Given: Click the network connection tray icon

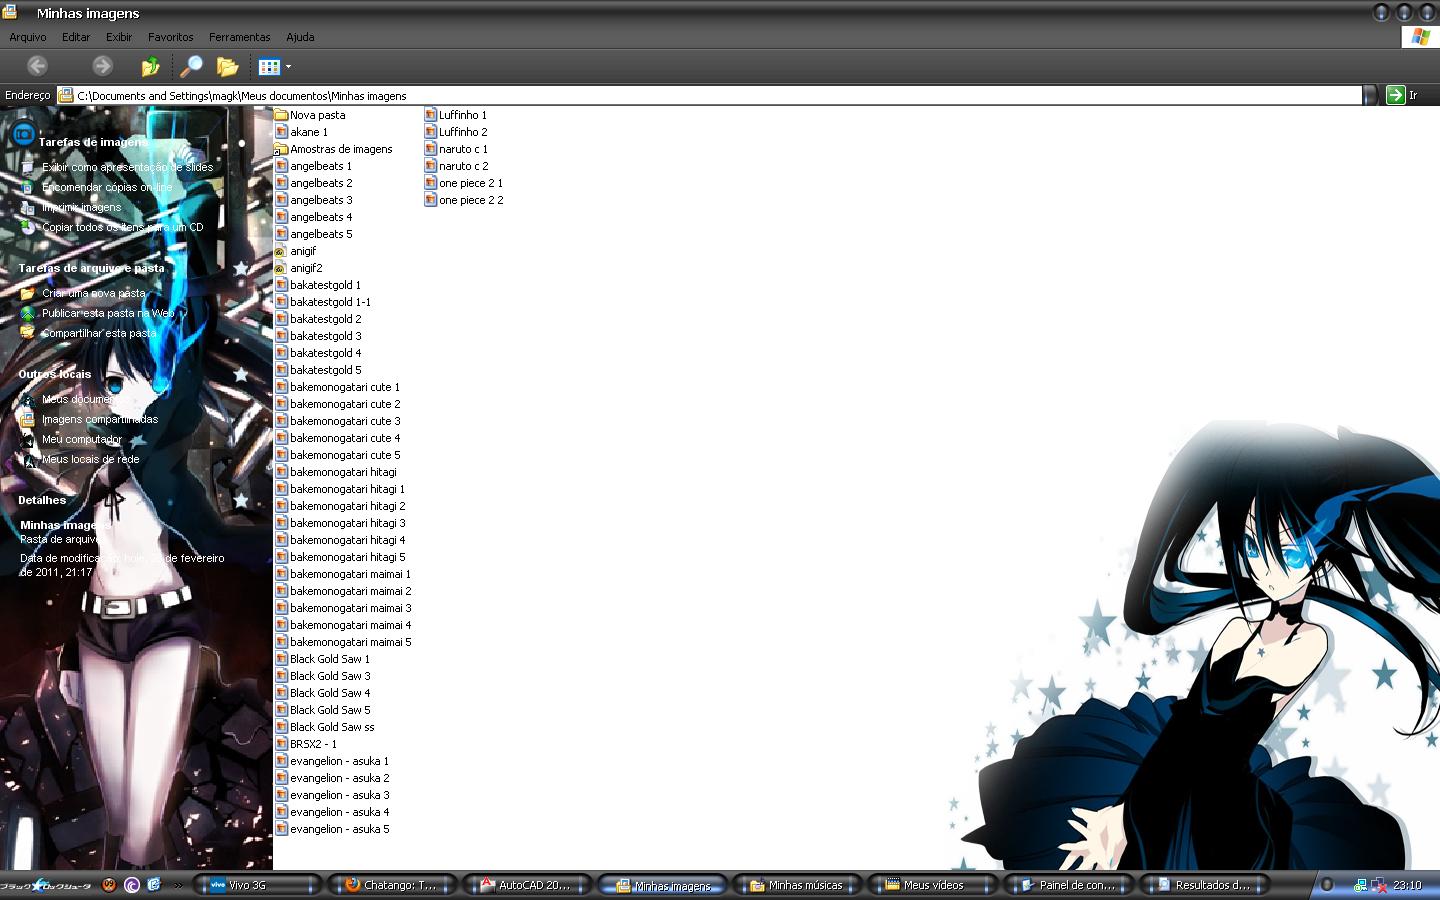Looking at the screenshot, I should point(1361,885).
